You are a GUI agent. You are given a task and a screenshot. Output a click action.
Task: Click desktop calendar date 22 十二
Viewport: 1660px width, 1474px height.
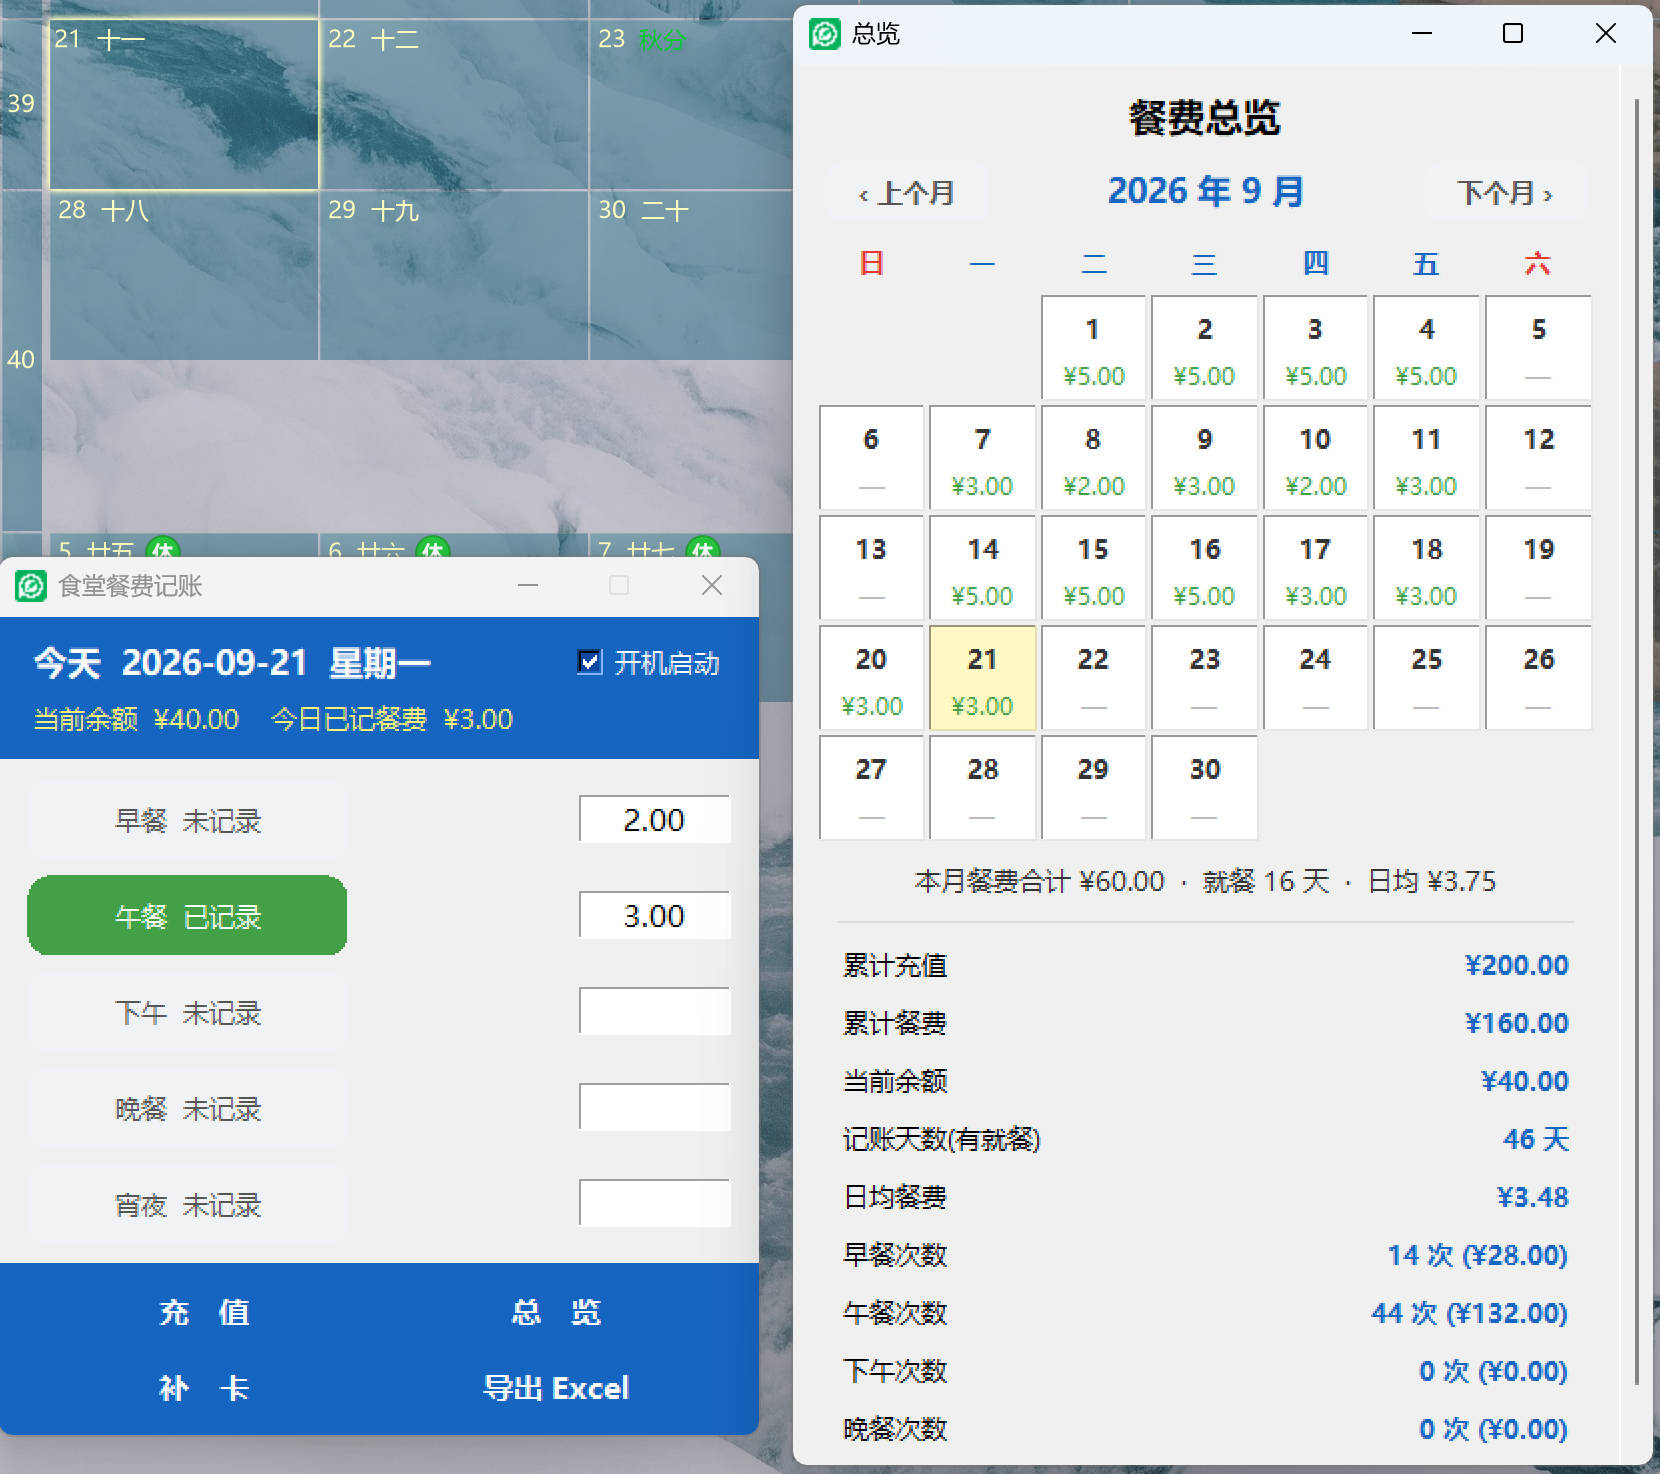tap(454, 103)
